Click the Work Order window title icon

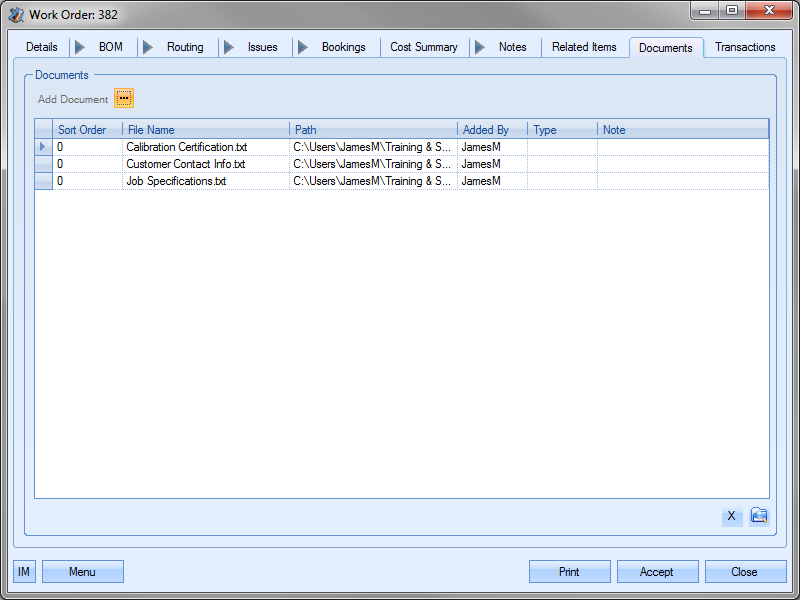tap(16, 15)
